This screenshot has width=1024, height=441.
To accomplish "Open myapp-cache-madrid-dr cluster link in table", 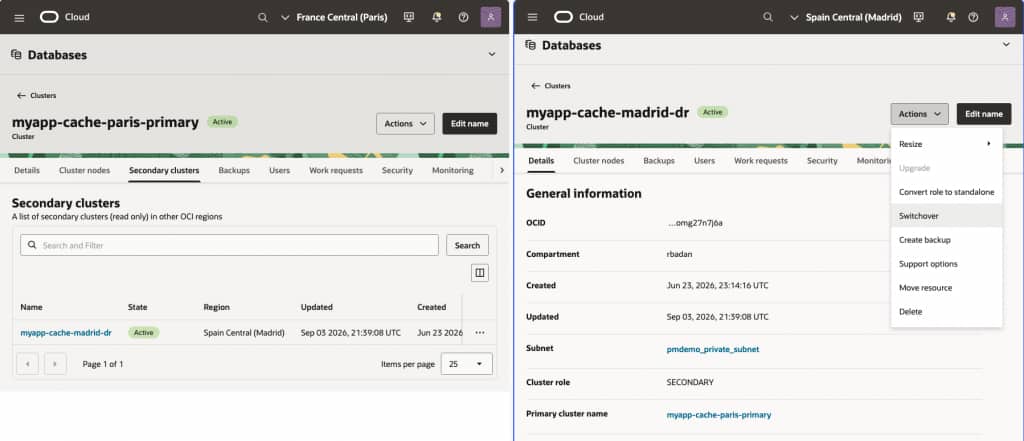I will point(66,333).
